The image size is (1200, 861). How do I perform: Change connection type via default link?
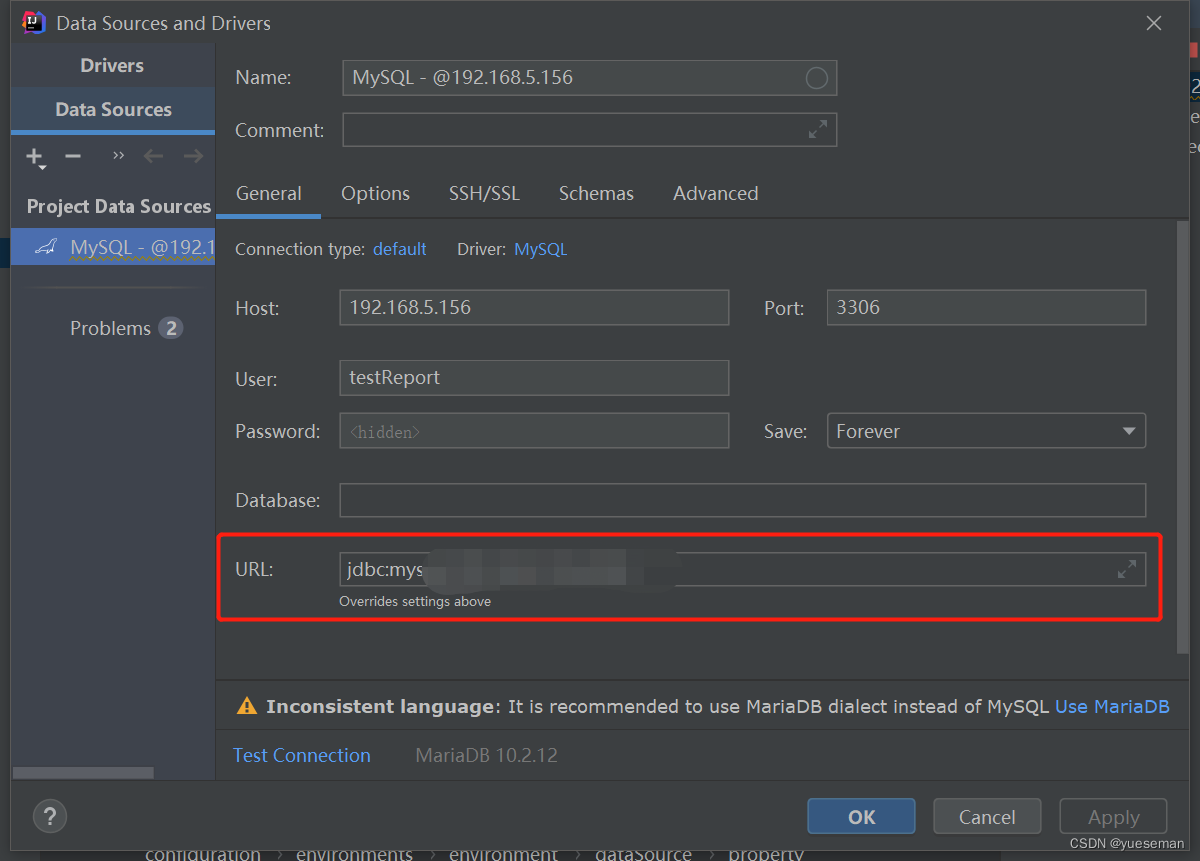400,249
